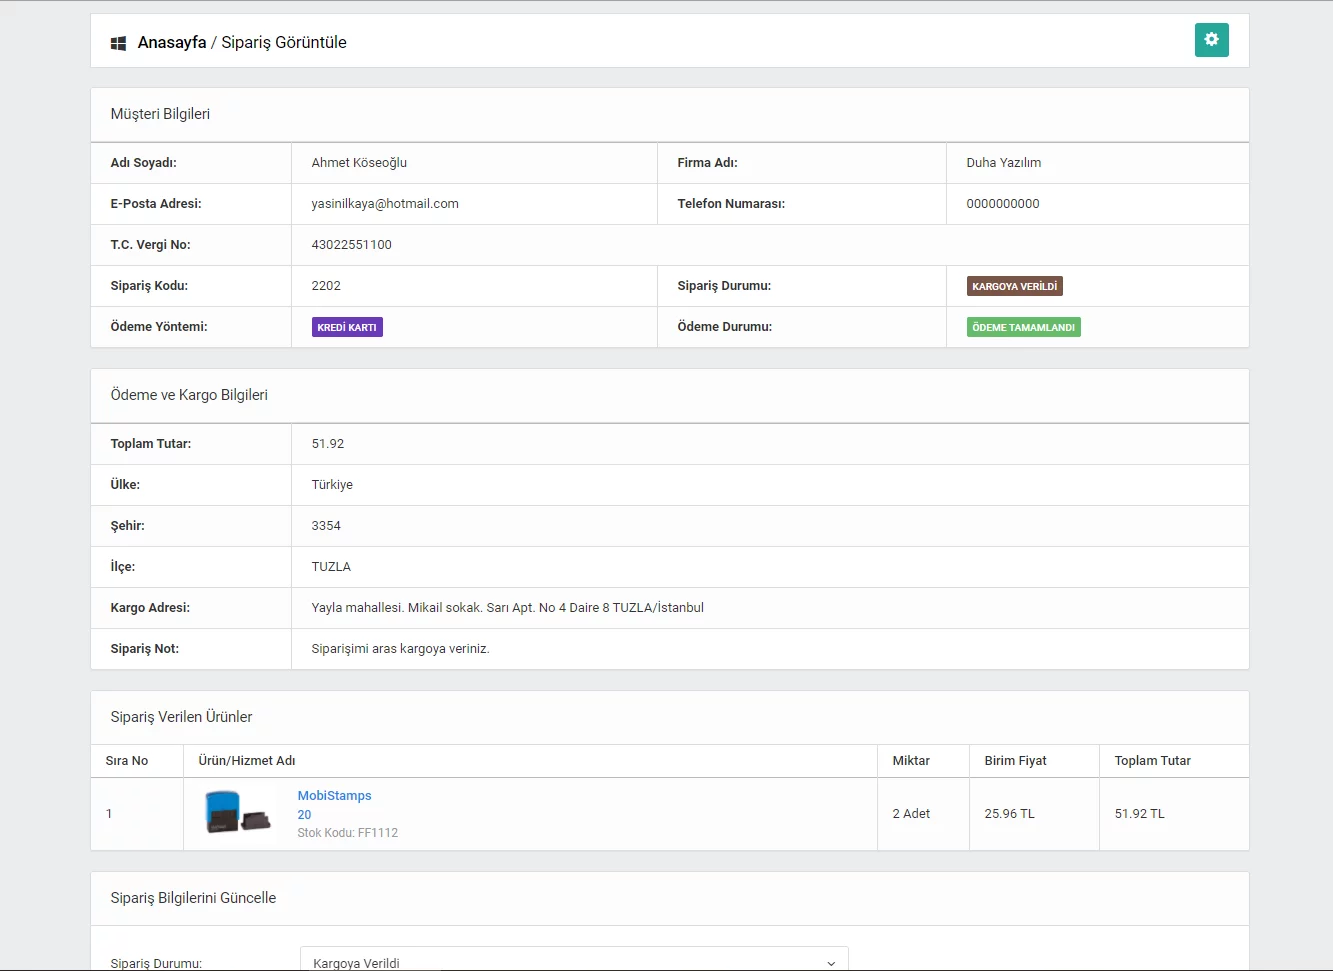Click the customer email yasinilkaya@hotmail.com
This screenshot has width=1333, height=971.
(385, 204)
